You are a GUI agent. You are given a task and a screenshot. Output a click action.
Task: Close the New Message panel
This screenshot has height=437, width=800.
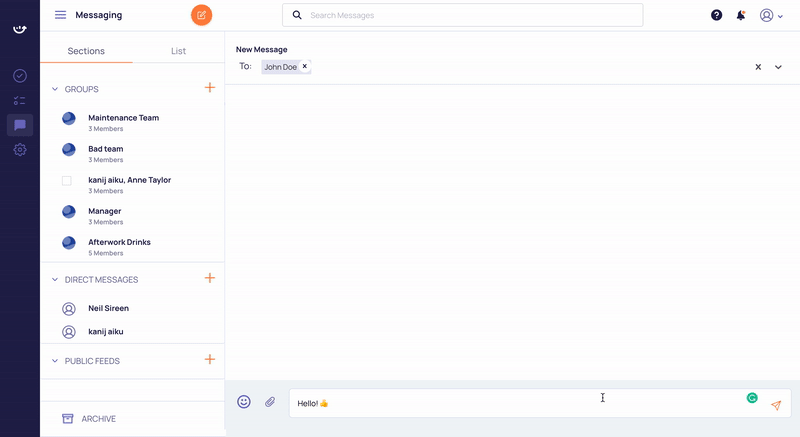758,67
